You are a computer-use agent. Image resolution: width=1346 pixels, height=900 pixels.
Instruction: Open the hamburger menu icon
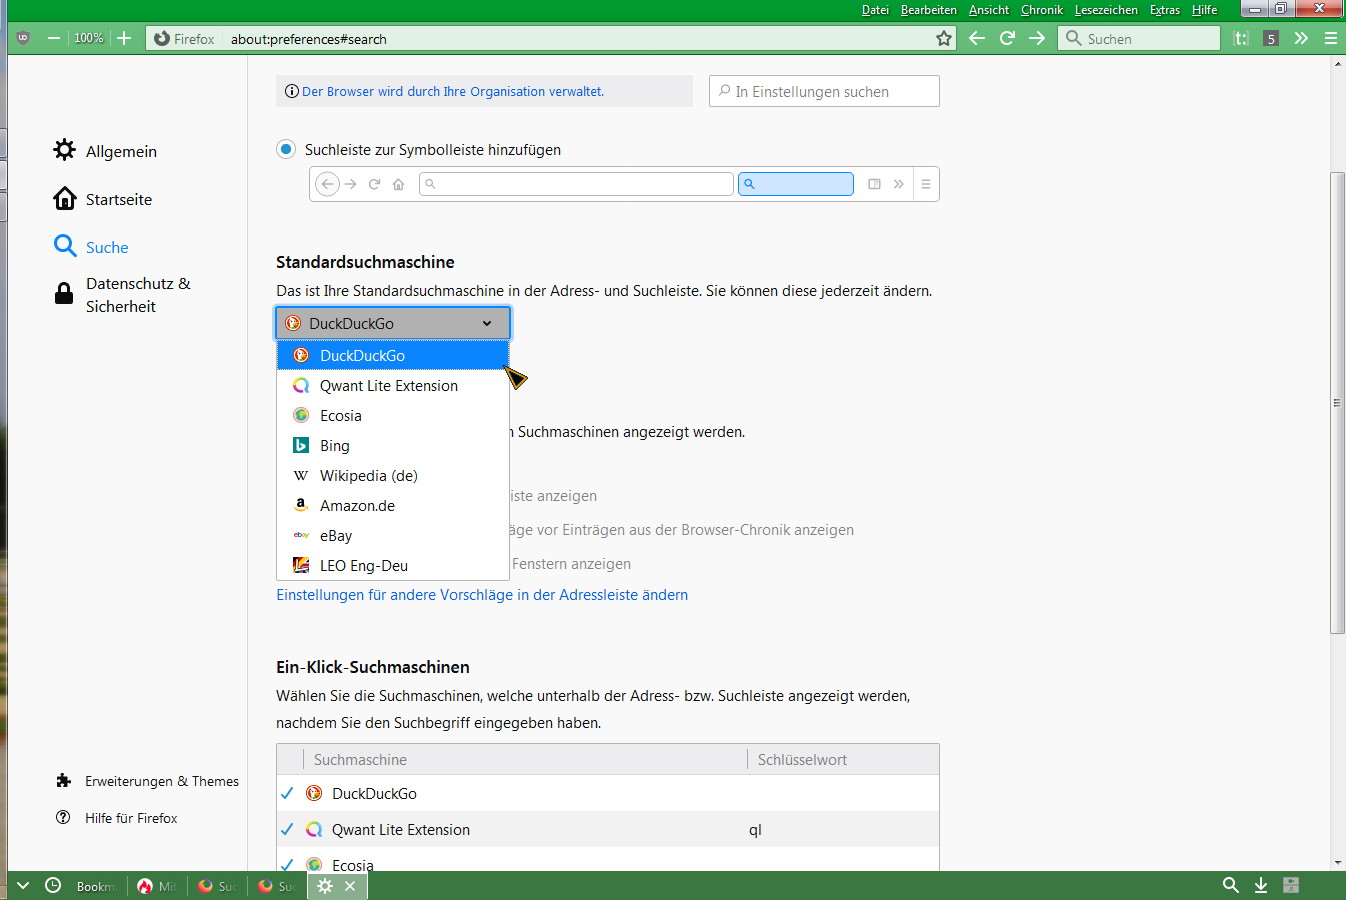[x=1330, y=39]
